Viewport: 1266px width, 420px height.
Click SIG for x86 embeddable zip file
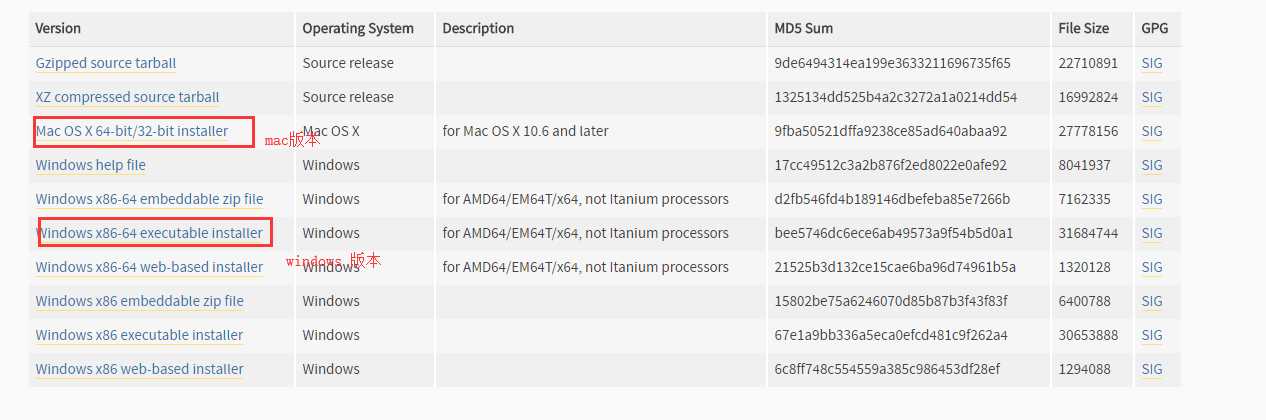pyautogui.click(x=1152, y=301)
